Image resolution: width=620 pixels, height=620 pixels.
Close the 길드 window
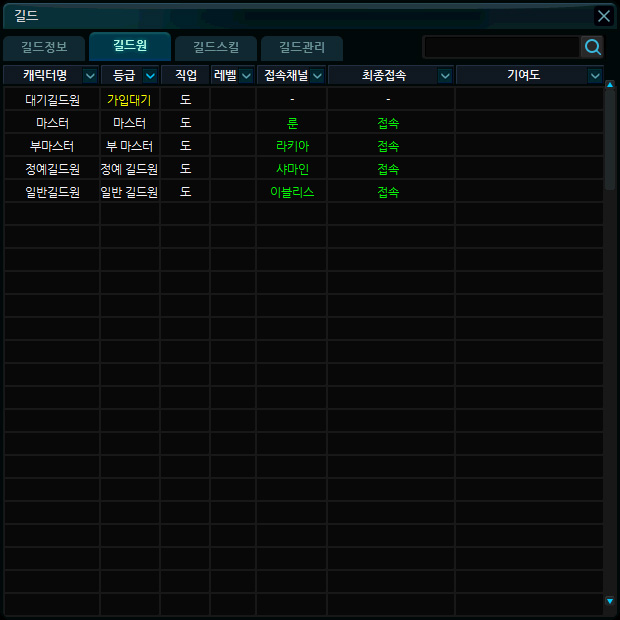point(603,16)
